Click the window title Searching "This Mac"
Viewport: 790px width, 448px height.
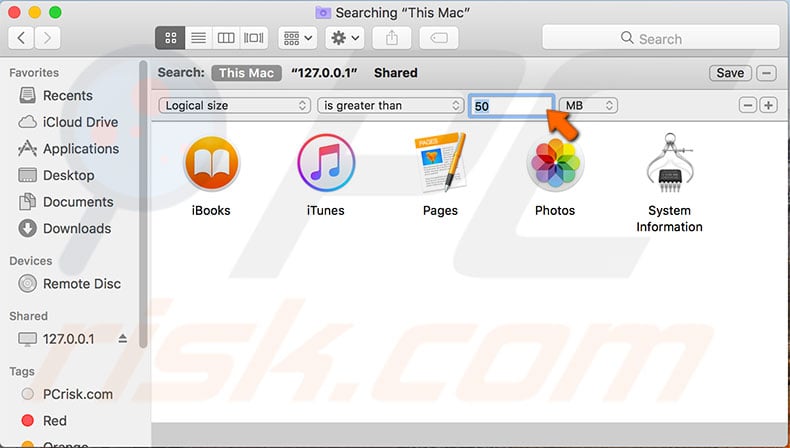click(403, 13)
